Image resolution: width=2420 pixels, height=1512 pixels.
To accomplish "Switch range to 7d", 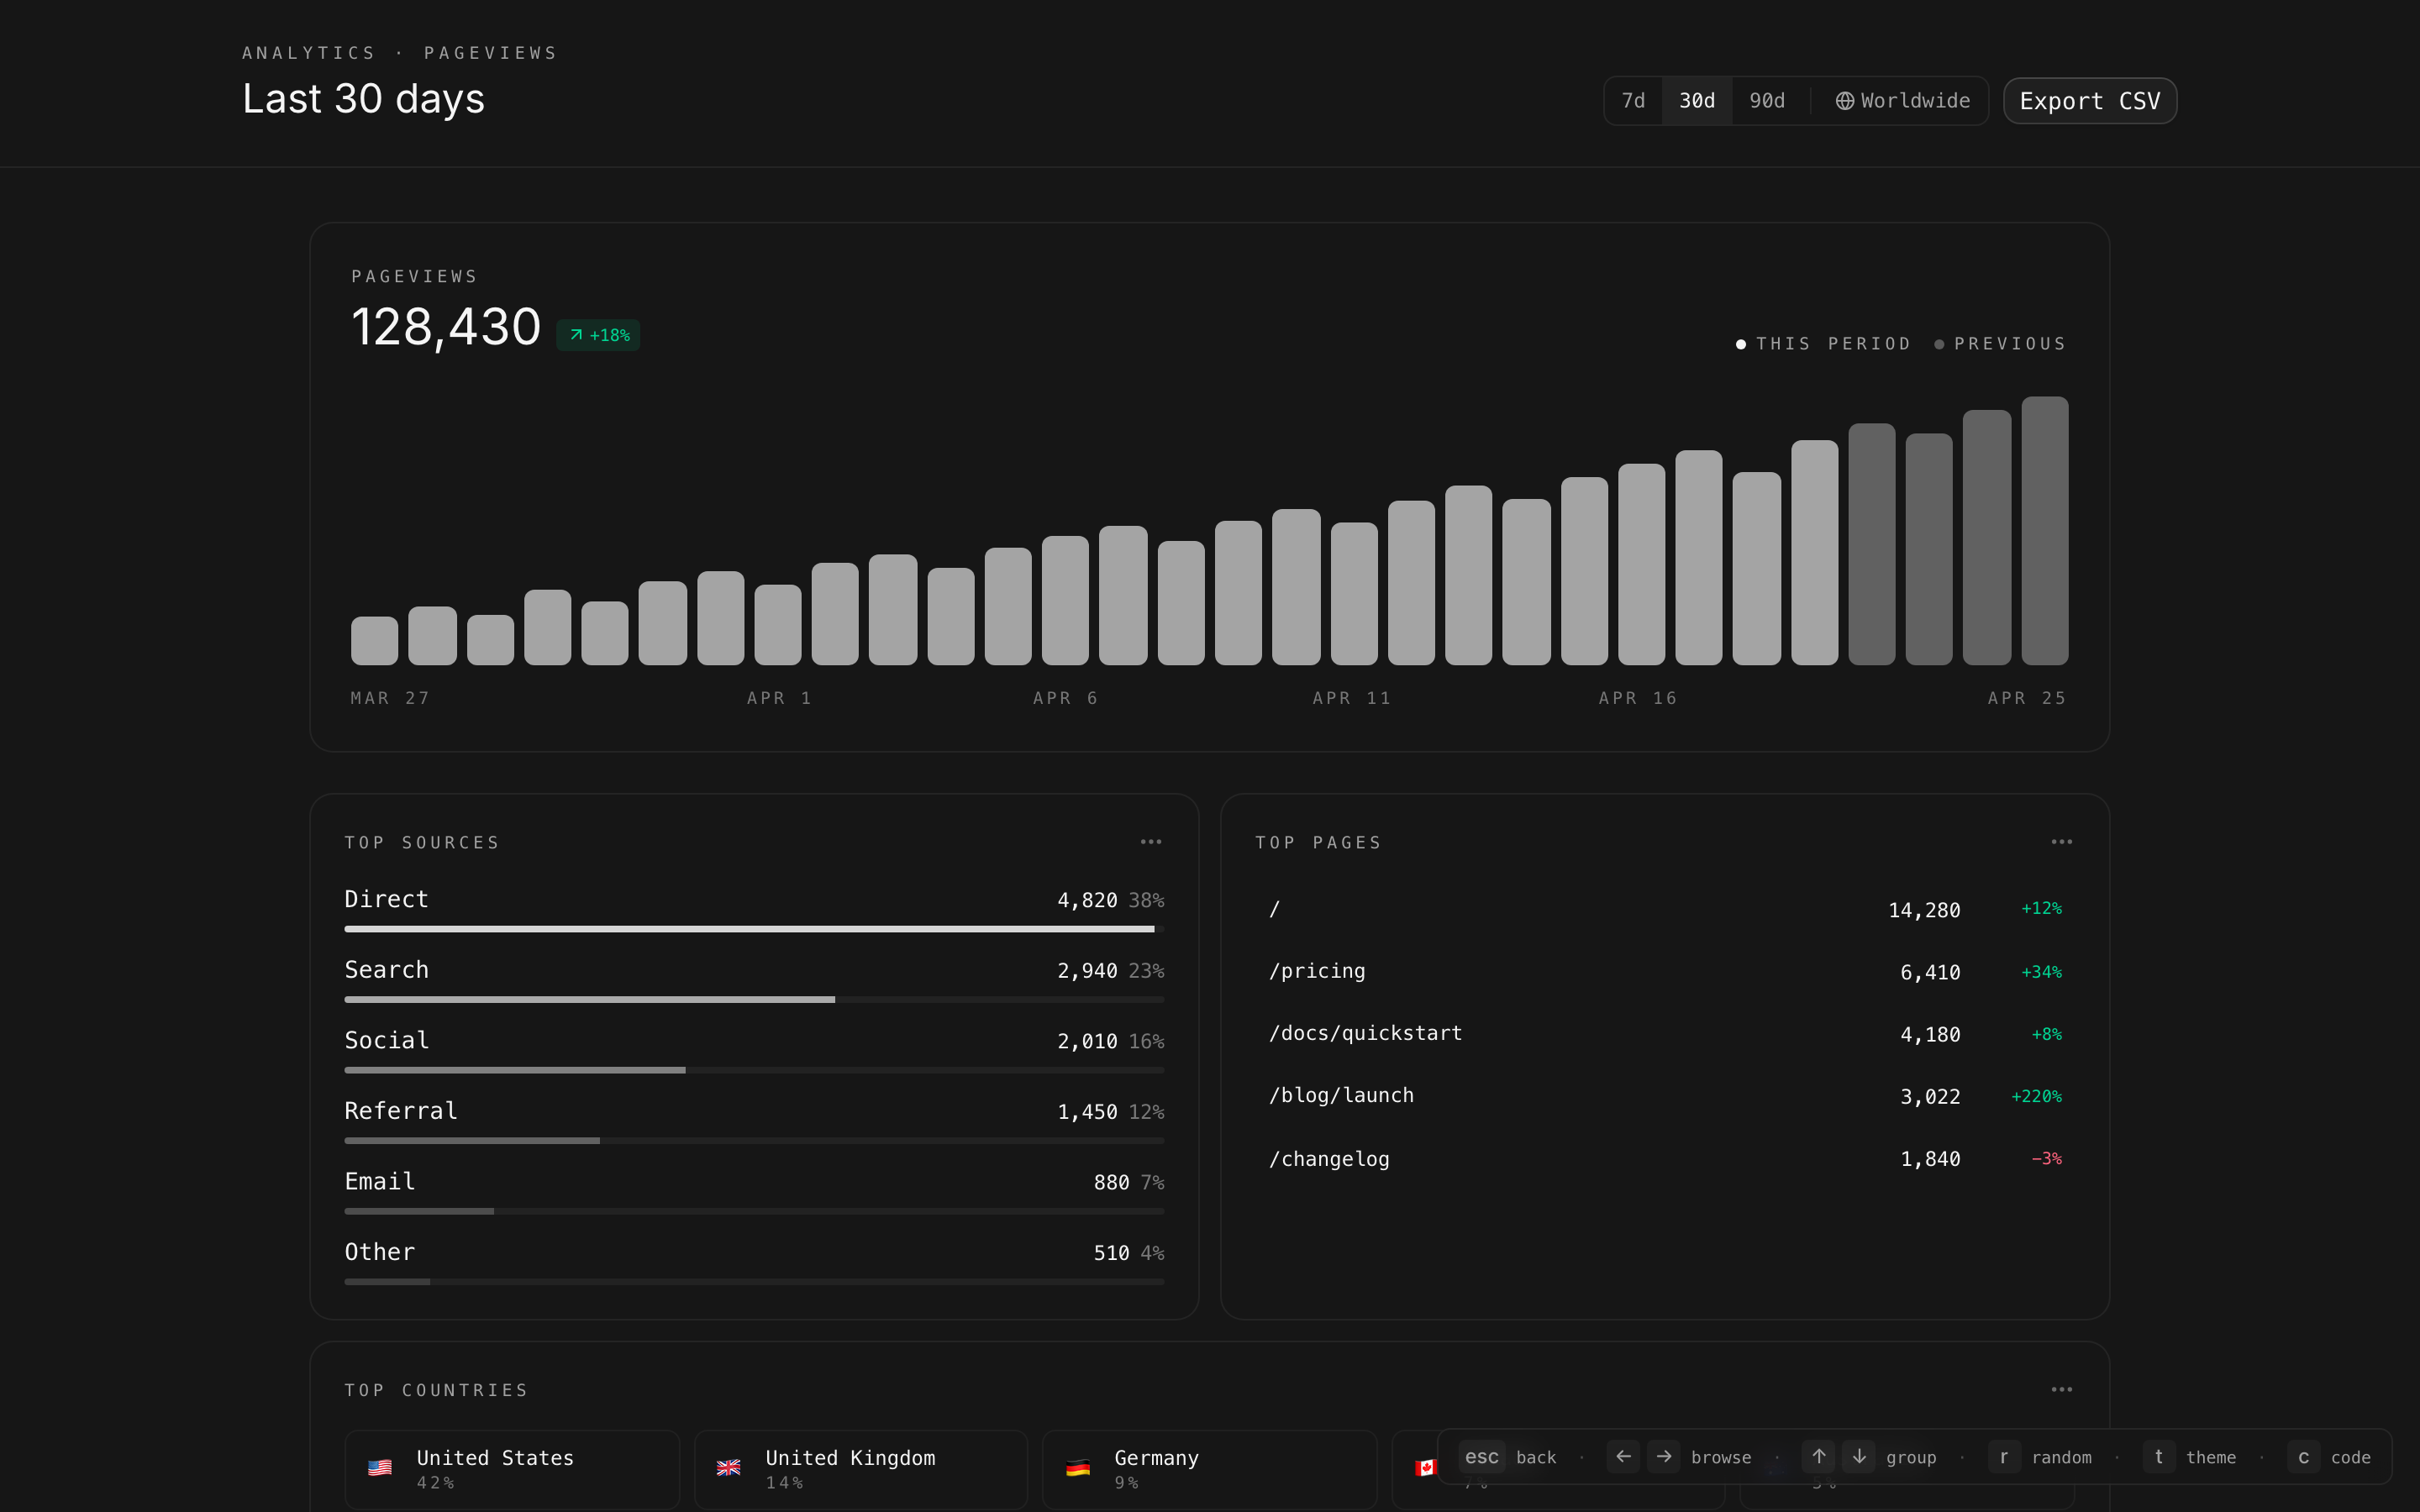I will coord(1633,101).
